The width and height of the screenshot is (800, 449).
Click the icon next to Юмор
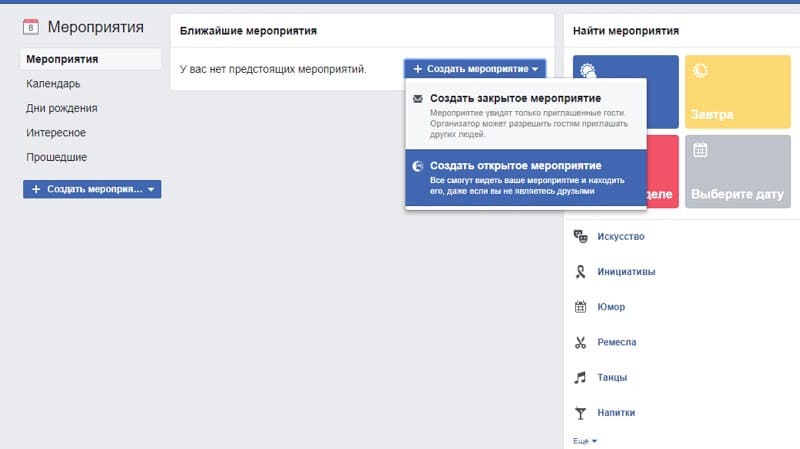(579, 306)
